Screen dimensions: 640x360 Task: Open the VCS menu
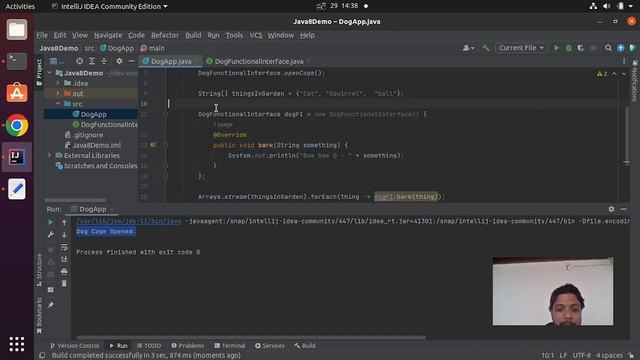point(256,35)
